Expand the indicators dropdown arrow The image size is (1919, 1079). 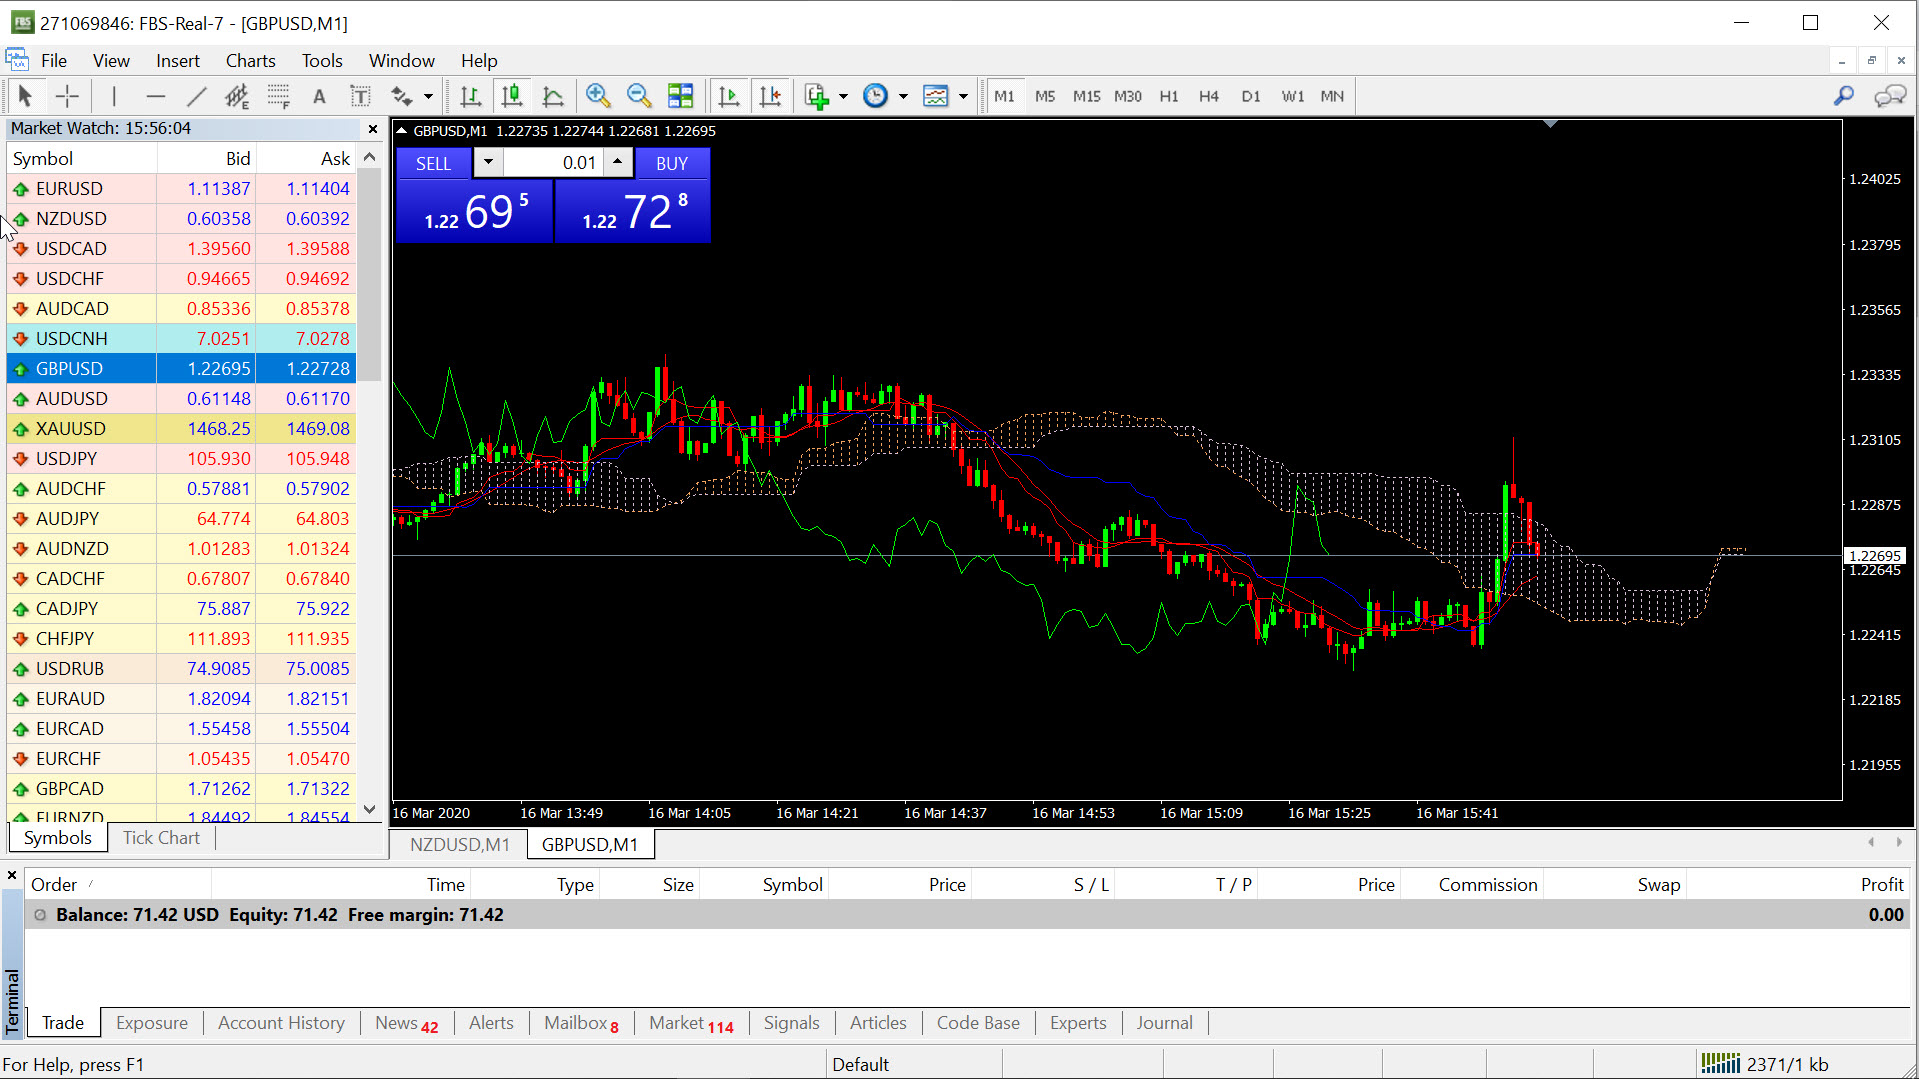point(843,96)
